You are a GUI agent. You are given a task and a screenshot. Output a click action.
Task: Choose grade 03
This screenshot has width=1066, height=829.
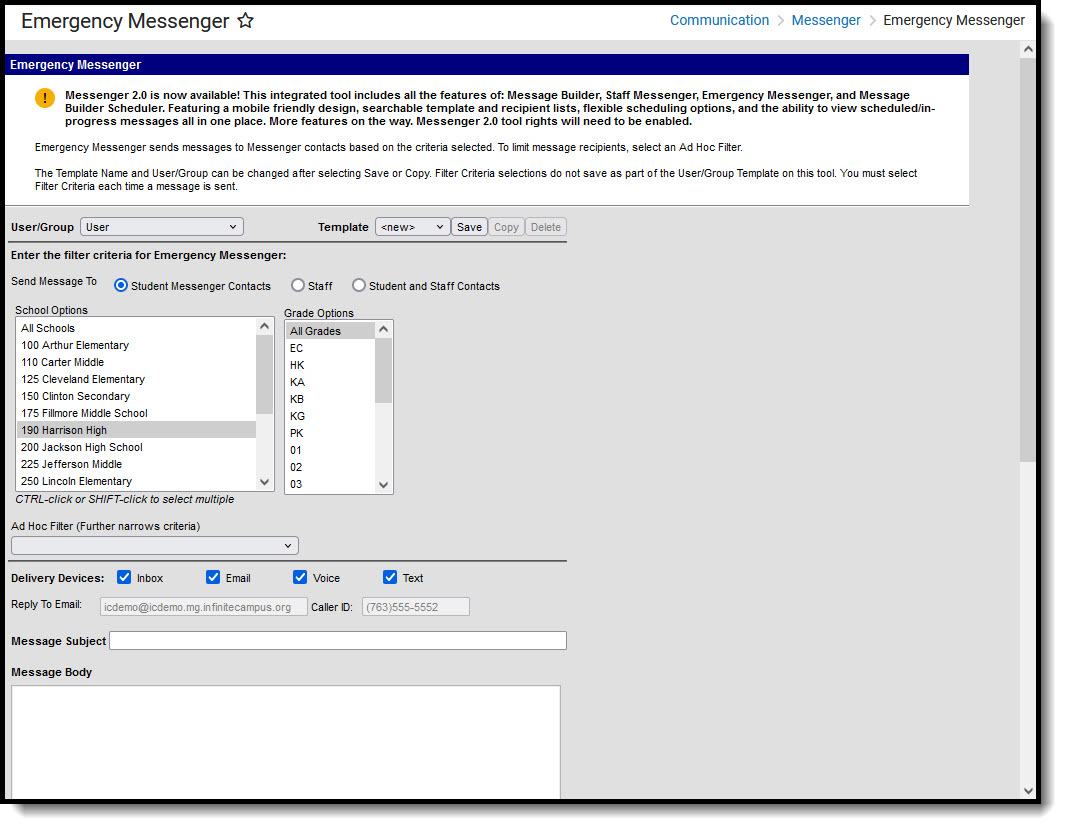330,484
